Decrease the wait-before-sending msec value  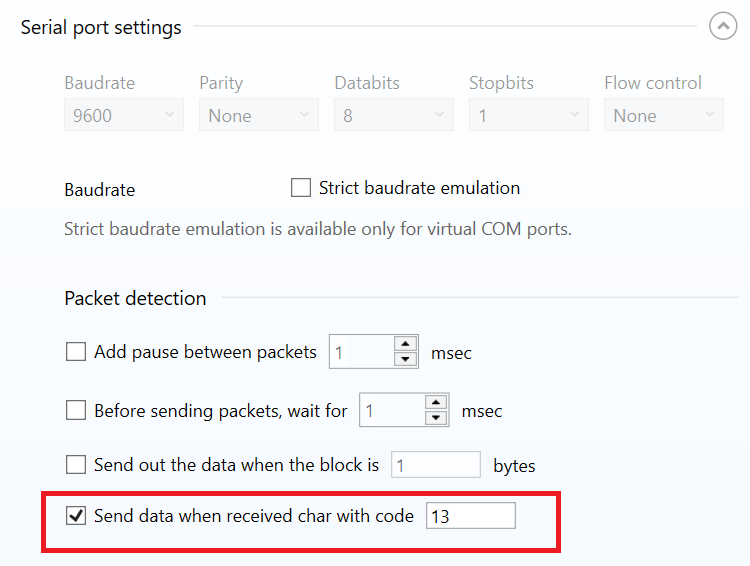(435, 418)
